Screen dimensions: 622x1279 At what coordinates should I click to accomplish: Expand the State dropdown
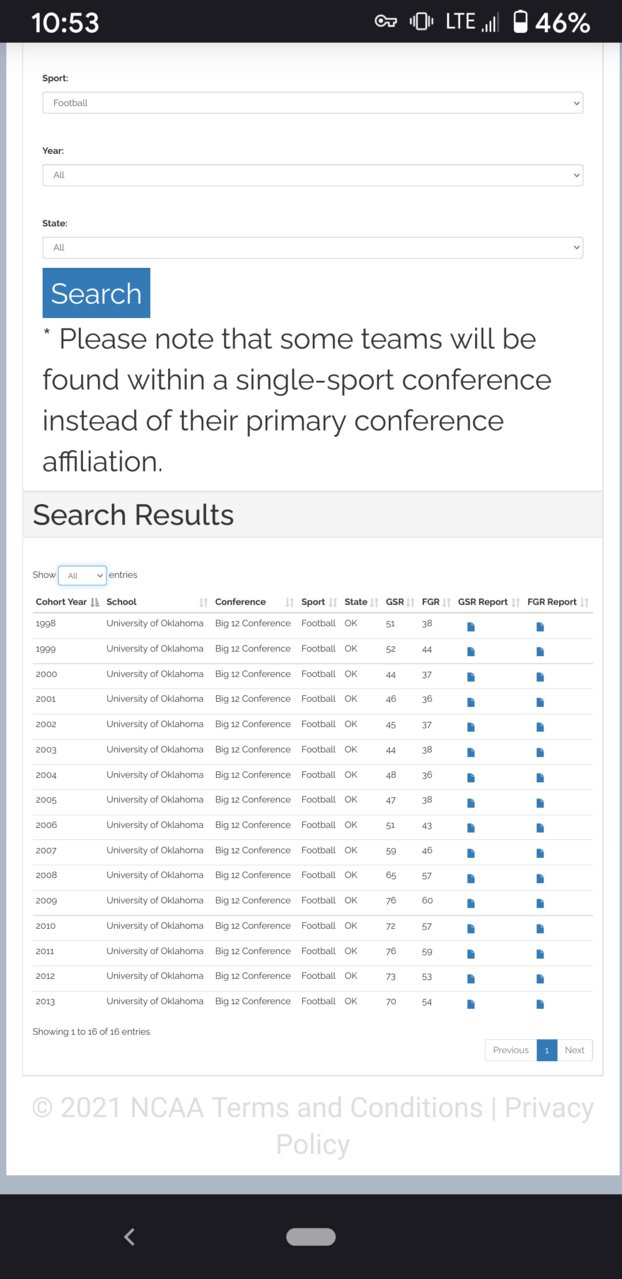[312, 247]
